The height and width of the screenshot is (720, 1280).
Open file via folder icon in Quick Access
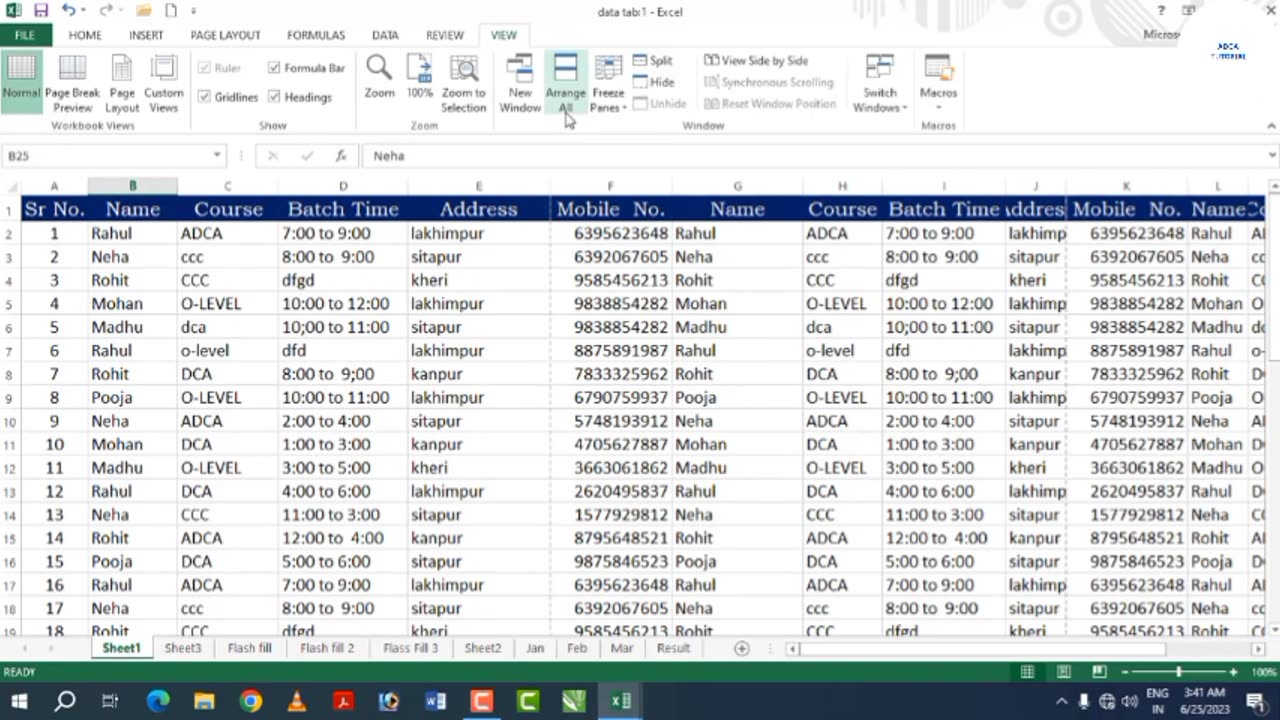tap(144, 11)
